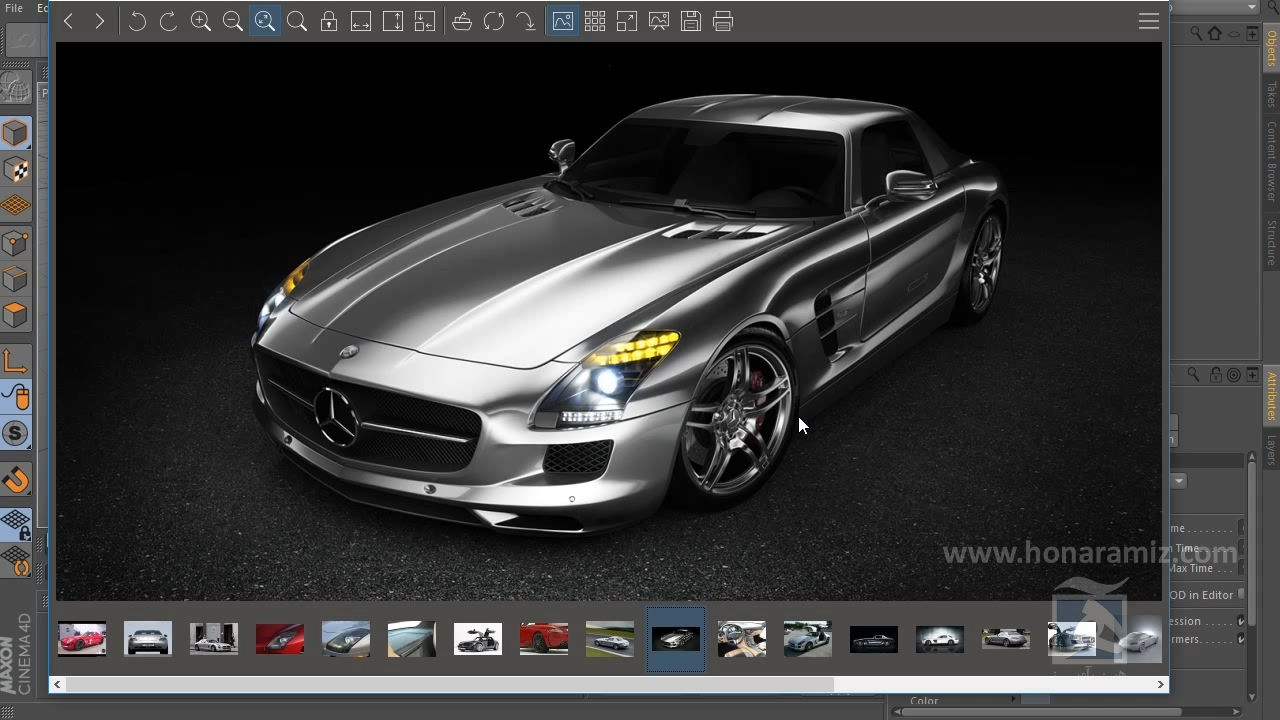
Task: Open the Cinema 4D File menu
Action: [x=14, y=8]
